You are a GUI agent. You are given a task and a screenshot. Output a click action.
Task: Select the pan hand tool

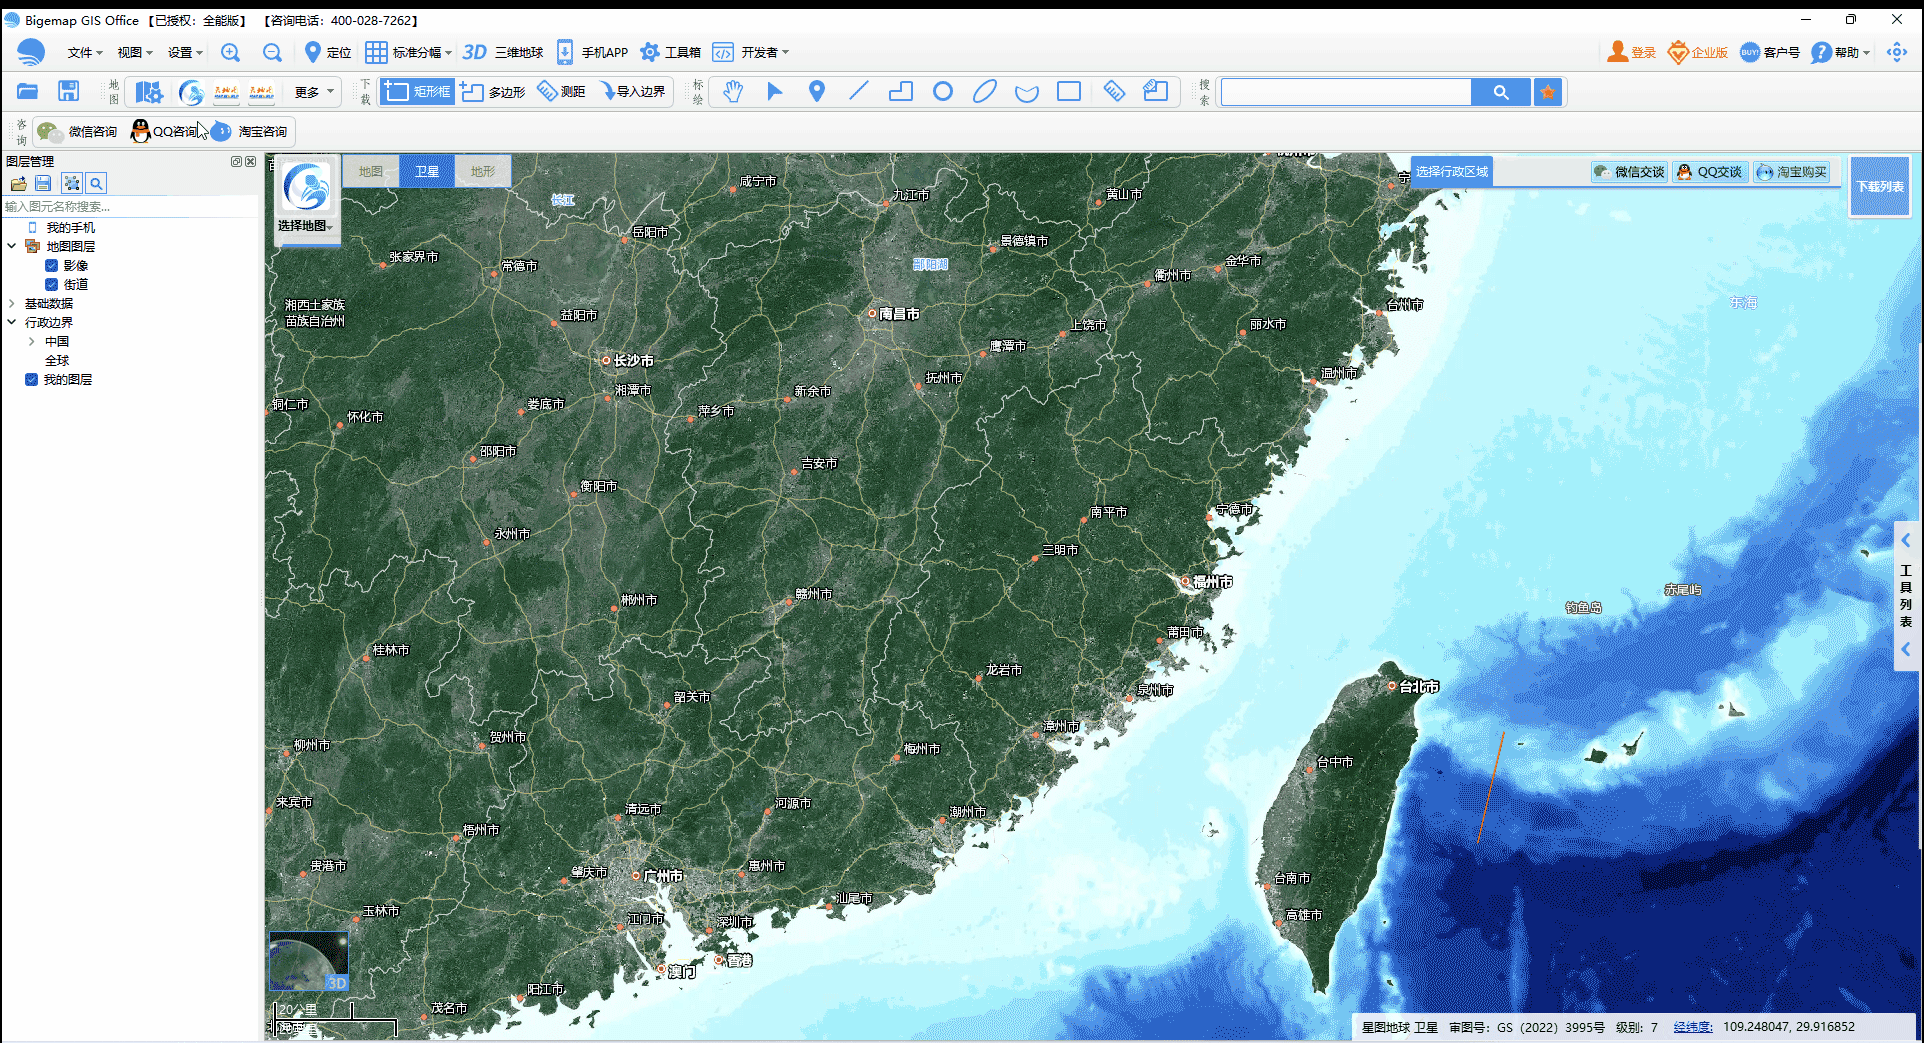[733, 92]
